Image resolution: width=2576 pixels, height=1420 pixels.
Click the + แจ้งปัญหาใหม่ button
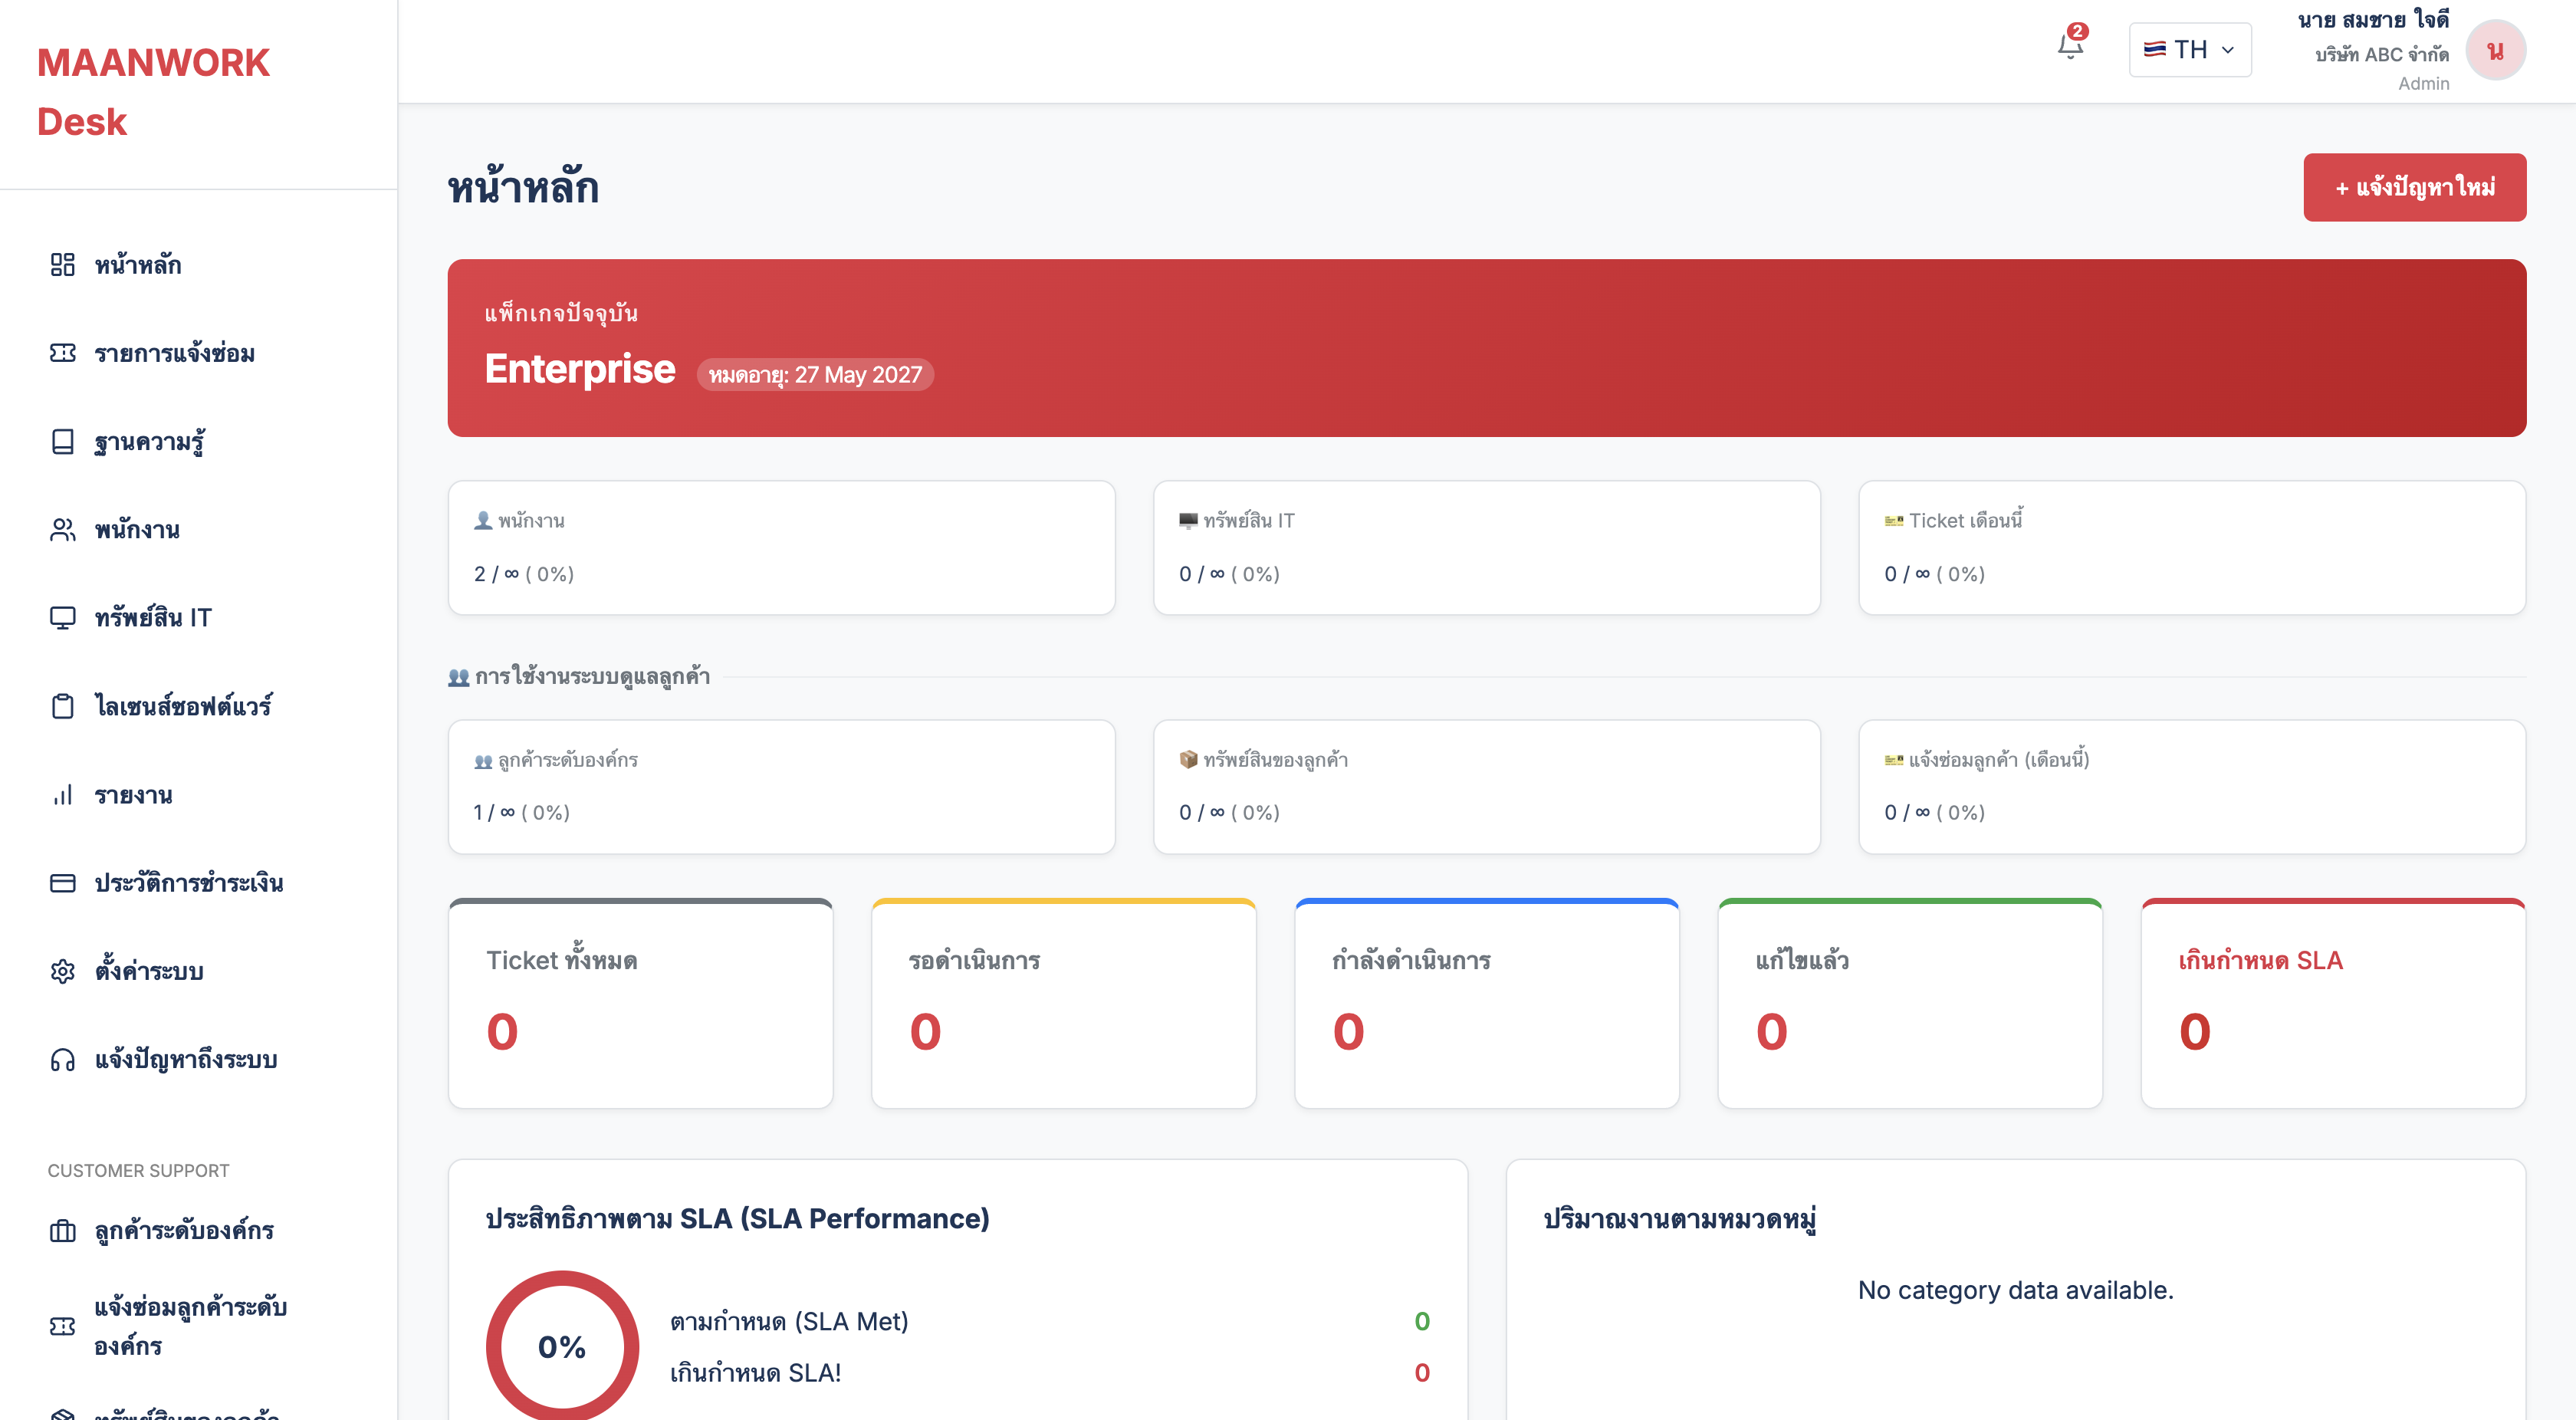click(2414, 187)
